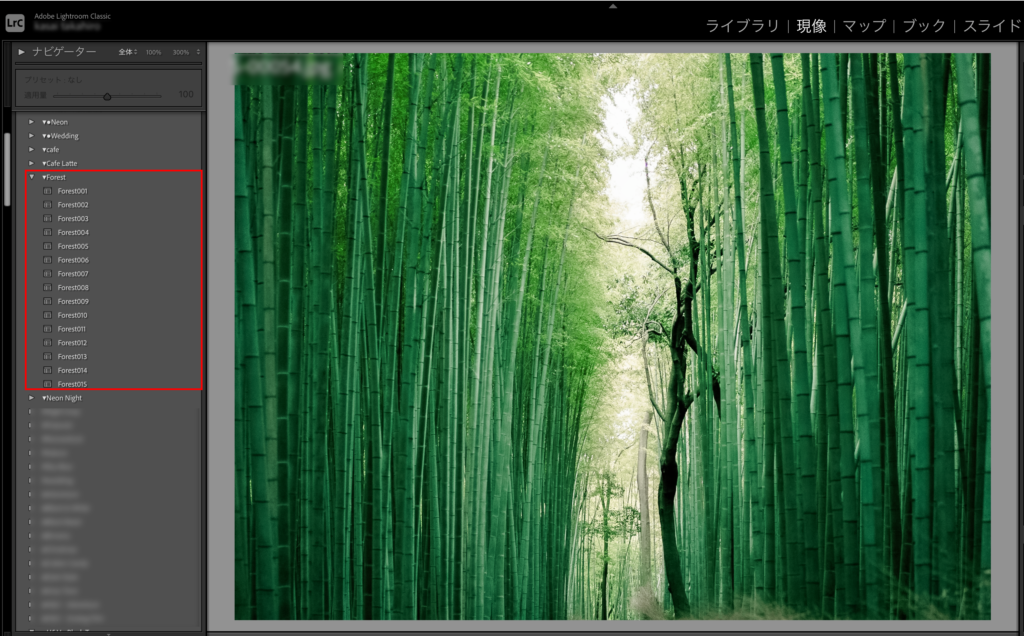Click the preset amount slider handle
The height and width of the screenshot is (636, 1024).
coord(107,96)
